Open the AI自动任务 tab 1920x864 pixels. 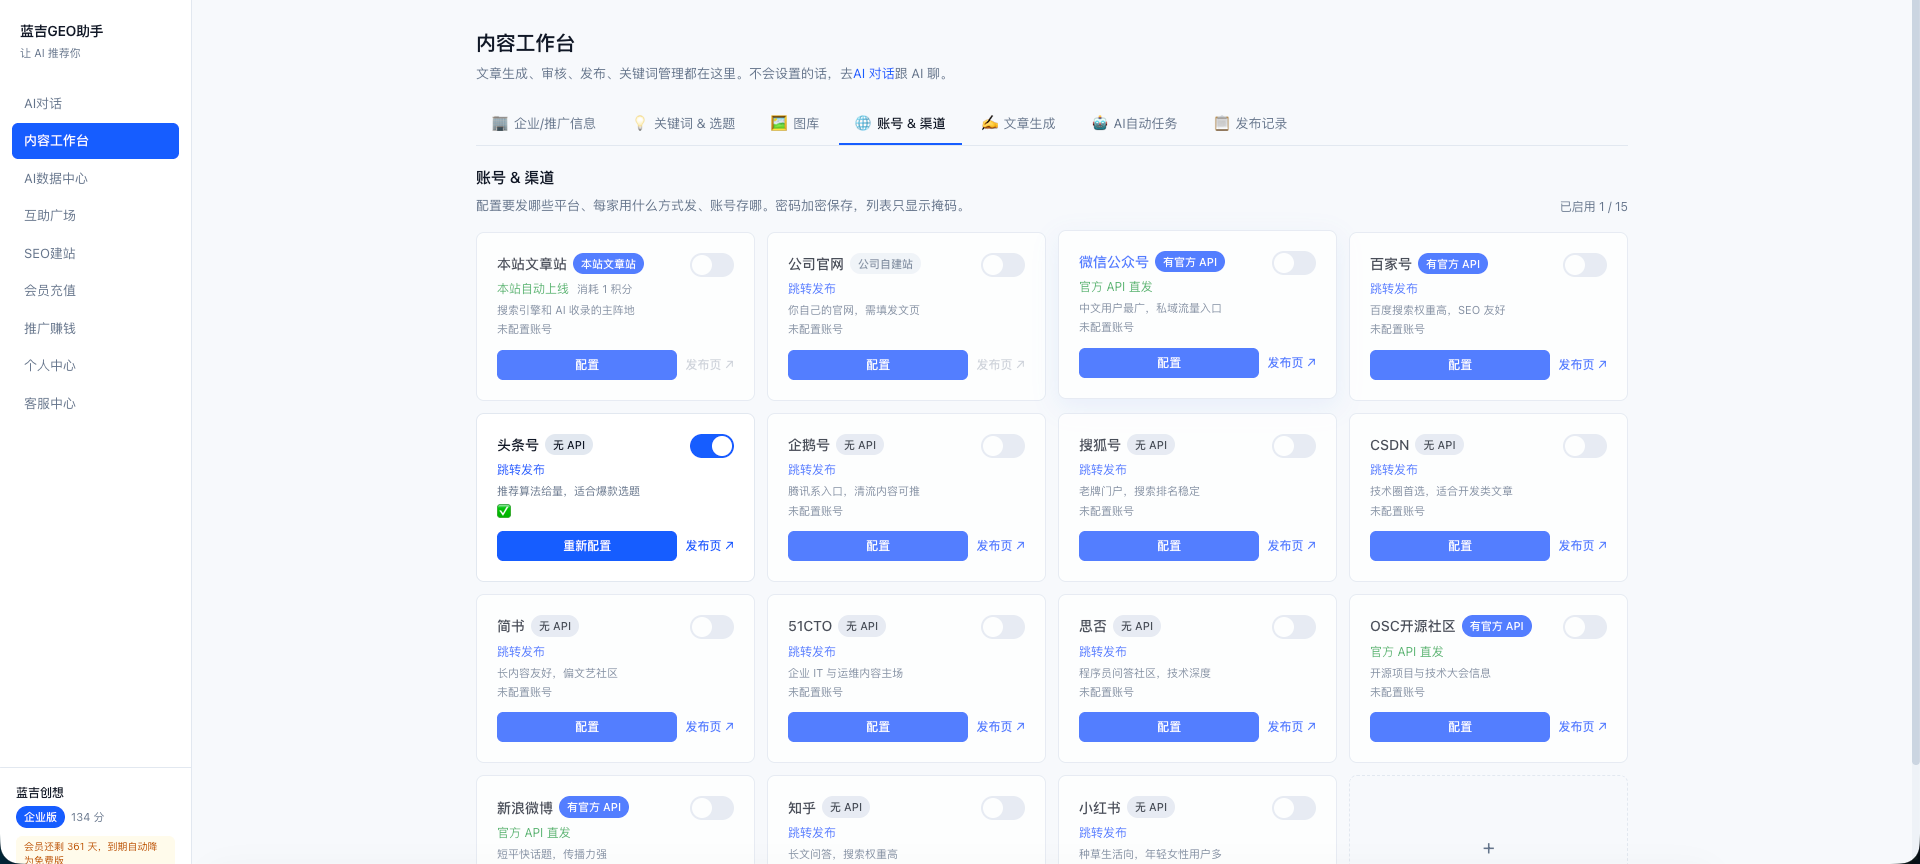[x=1134, y=123]
